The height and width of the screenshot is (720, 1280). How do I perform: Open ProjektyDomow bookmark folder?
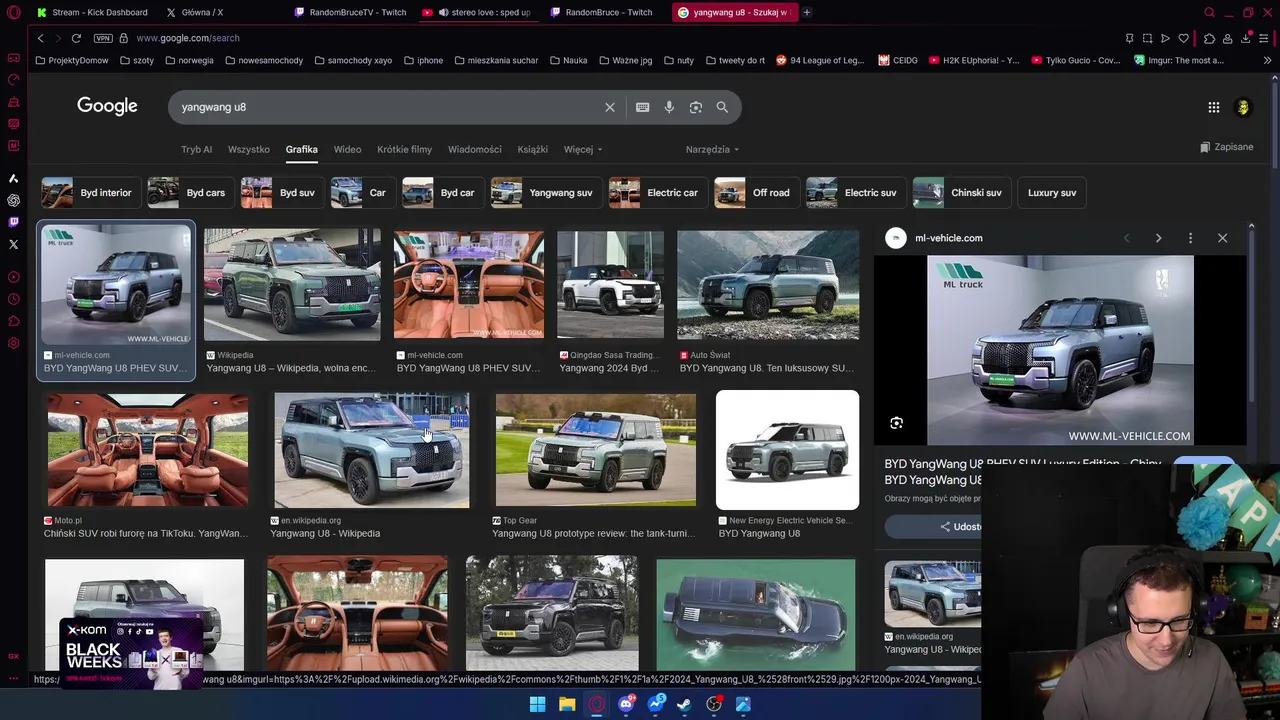point(72,60)
